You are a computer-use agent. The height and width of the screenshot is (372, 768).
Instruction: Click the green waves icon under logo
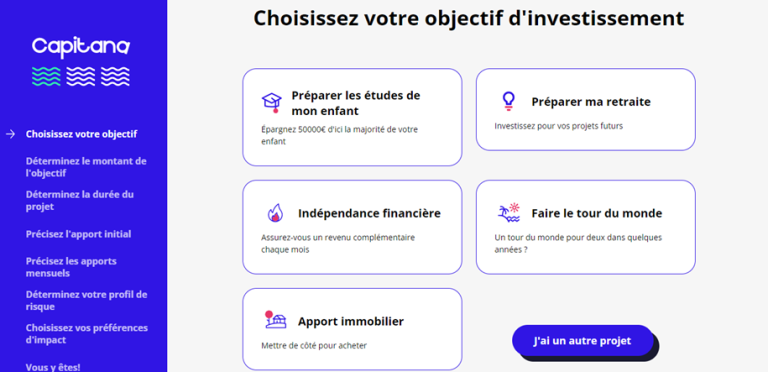click(47, 76)
